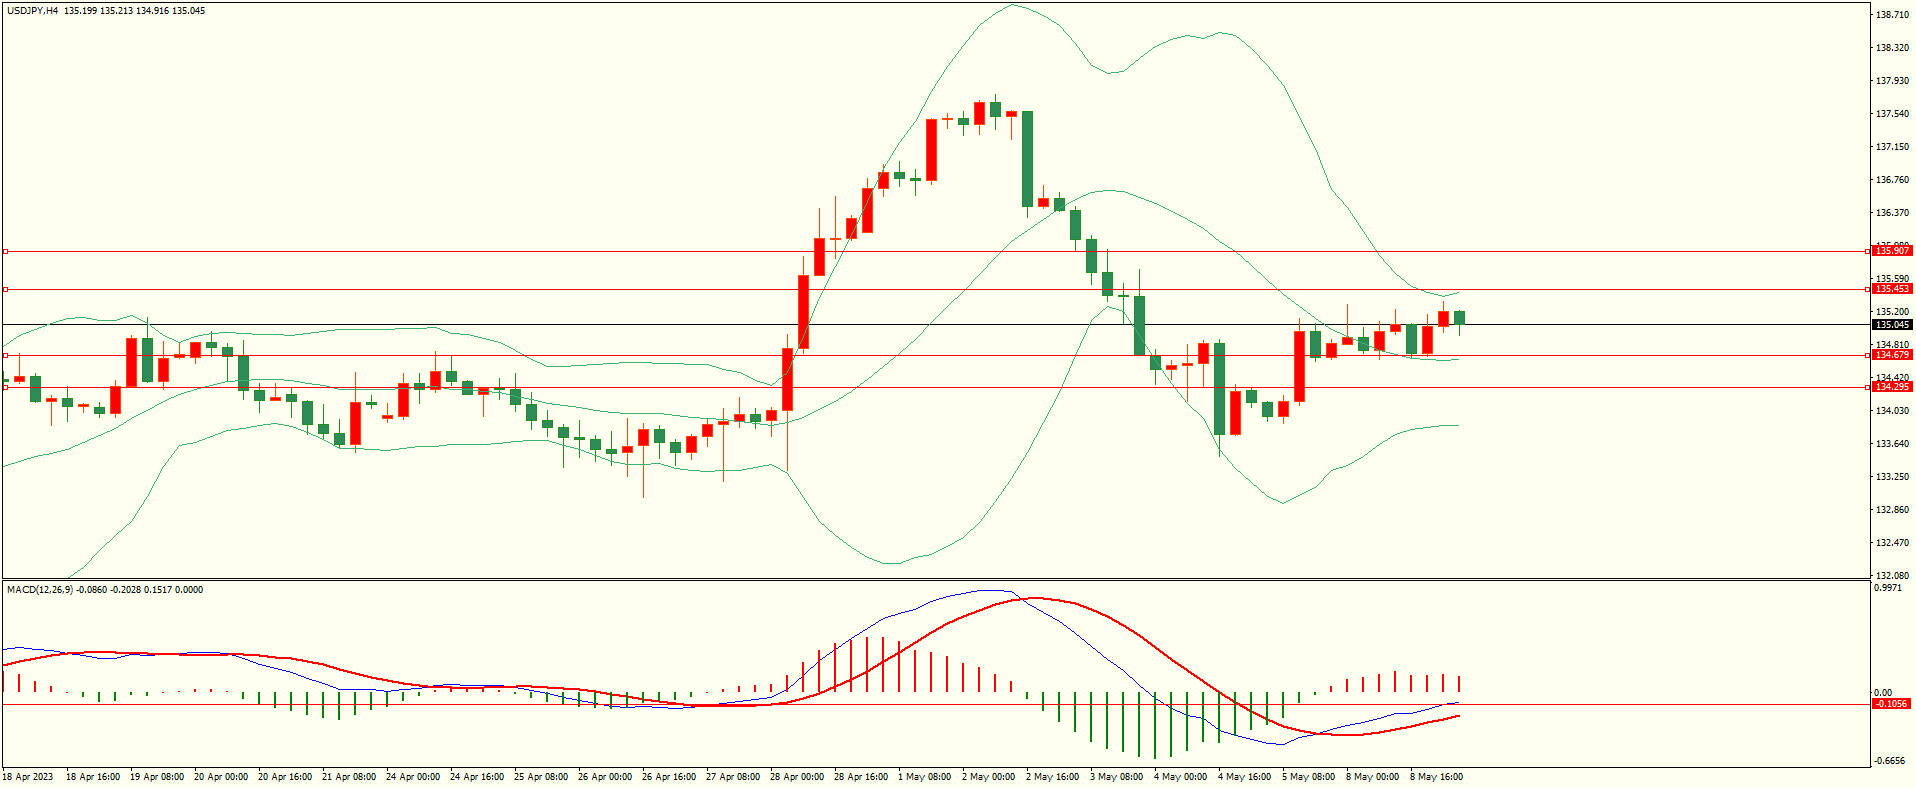Viewport: 1916px width, 788px height.
Task: Select the latest green candle on the chart
Action: [x=1460, y=318]
